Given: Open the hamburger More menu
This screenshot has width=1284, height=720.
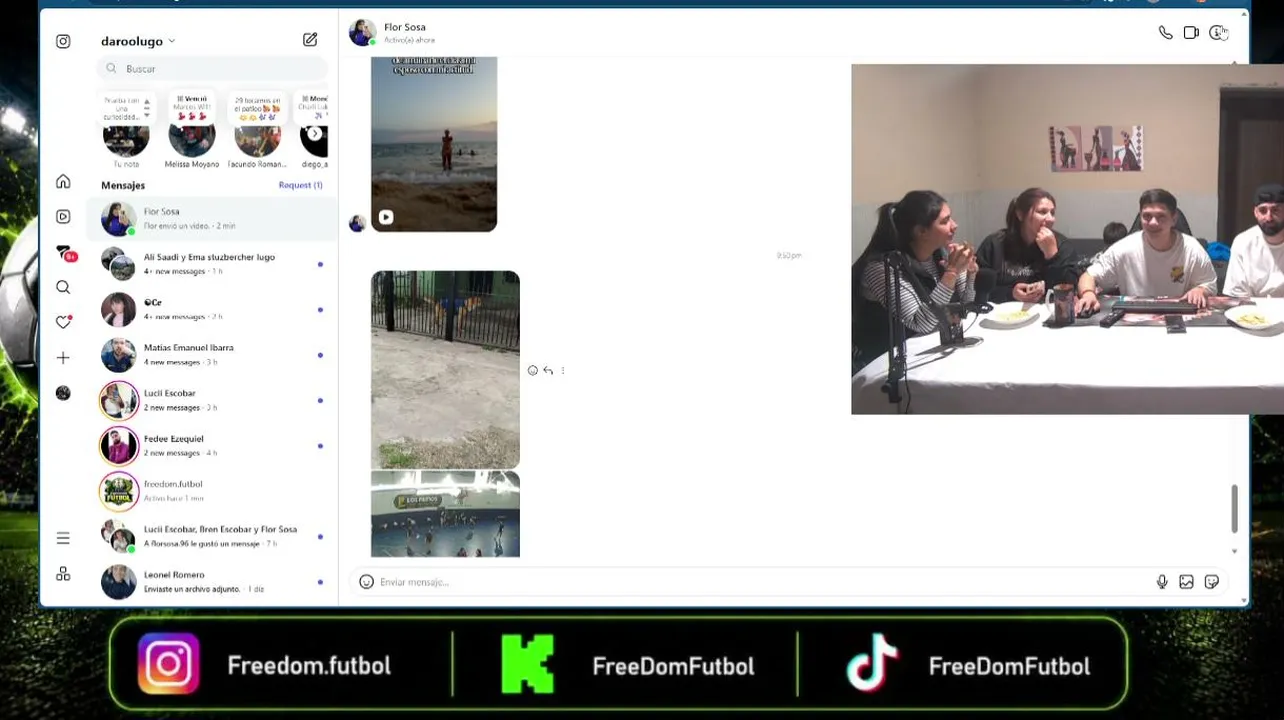Looking at the screenshot, I should click(63, 538).
